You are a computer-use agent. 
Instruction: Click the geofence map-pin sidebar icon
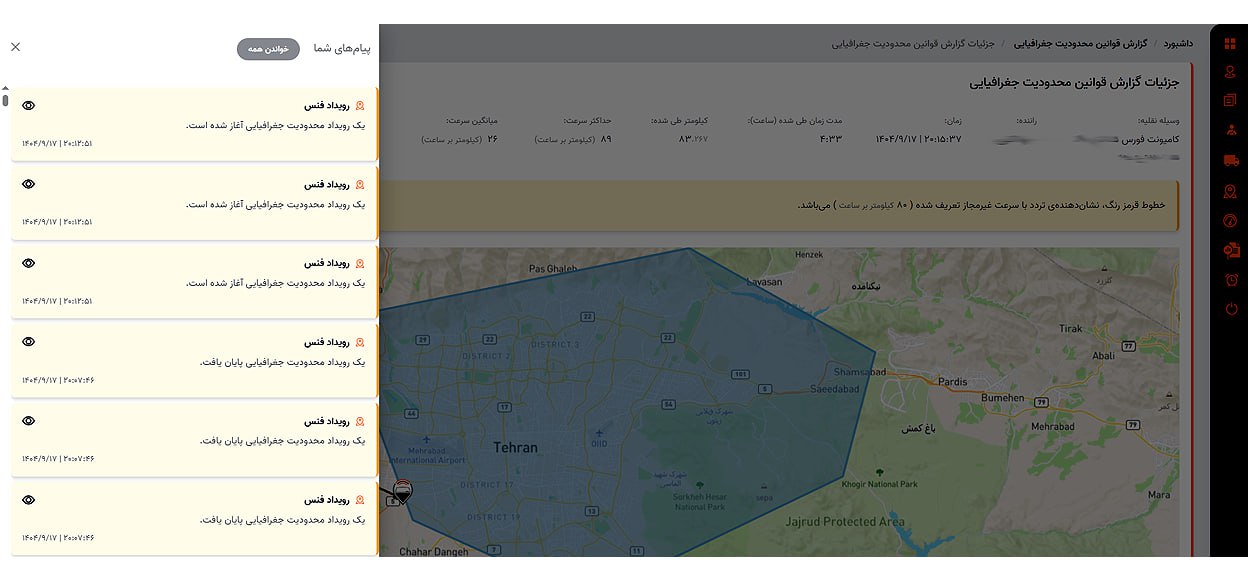click(1230, 191)
